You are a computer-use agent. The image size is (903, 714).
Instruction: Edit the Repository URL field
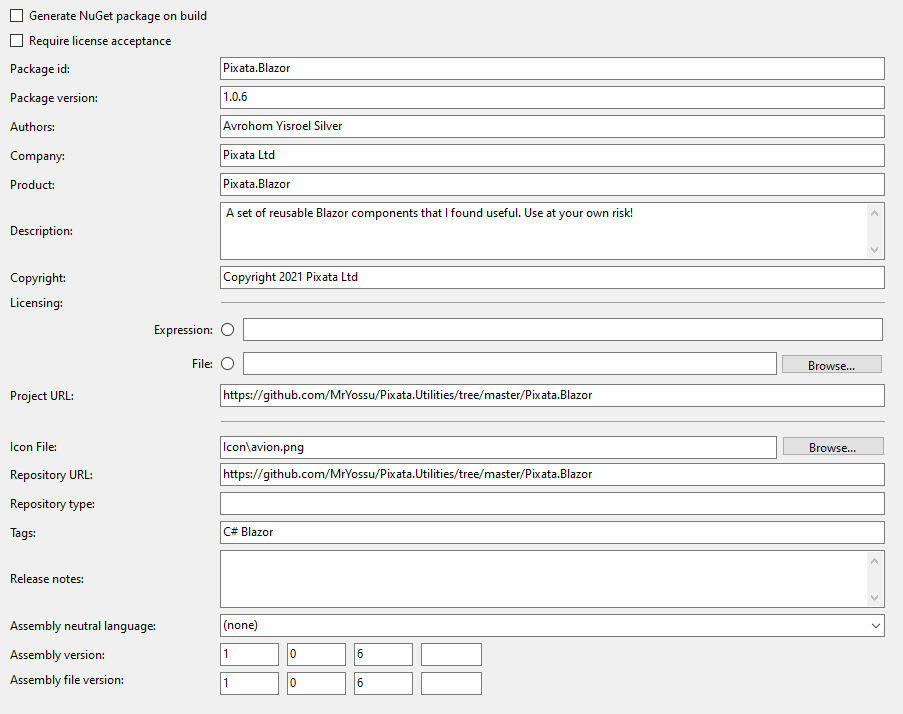(552, 474)
